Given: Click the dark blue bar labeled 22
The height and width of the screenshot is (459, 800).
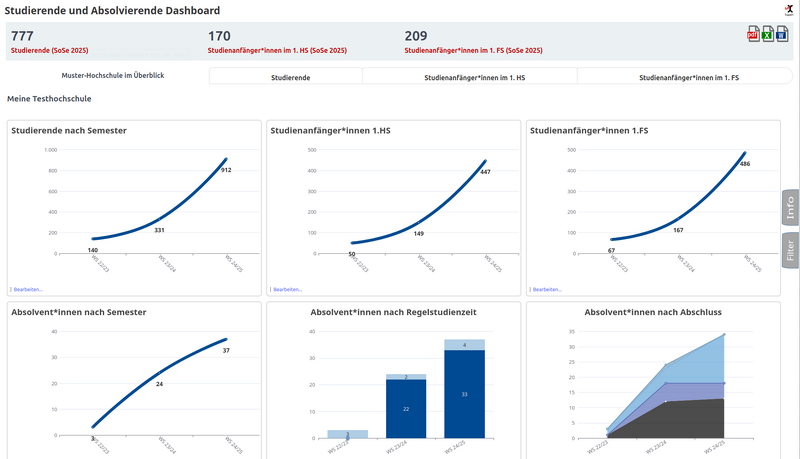Looking at the screenshot, I should click(405, 408).
